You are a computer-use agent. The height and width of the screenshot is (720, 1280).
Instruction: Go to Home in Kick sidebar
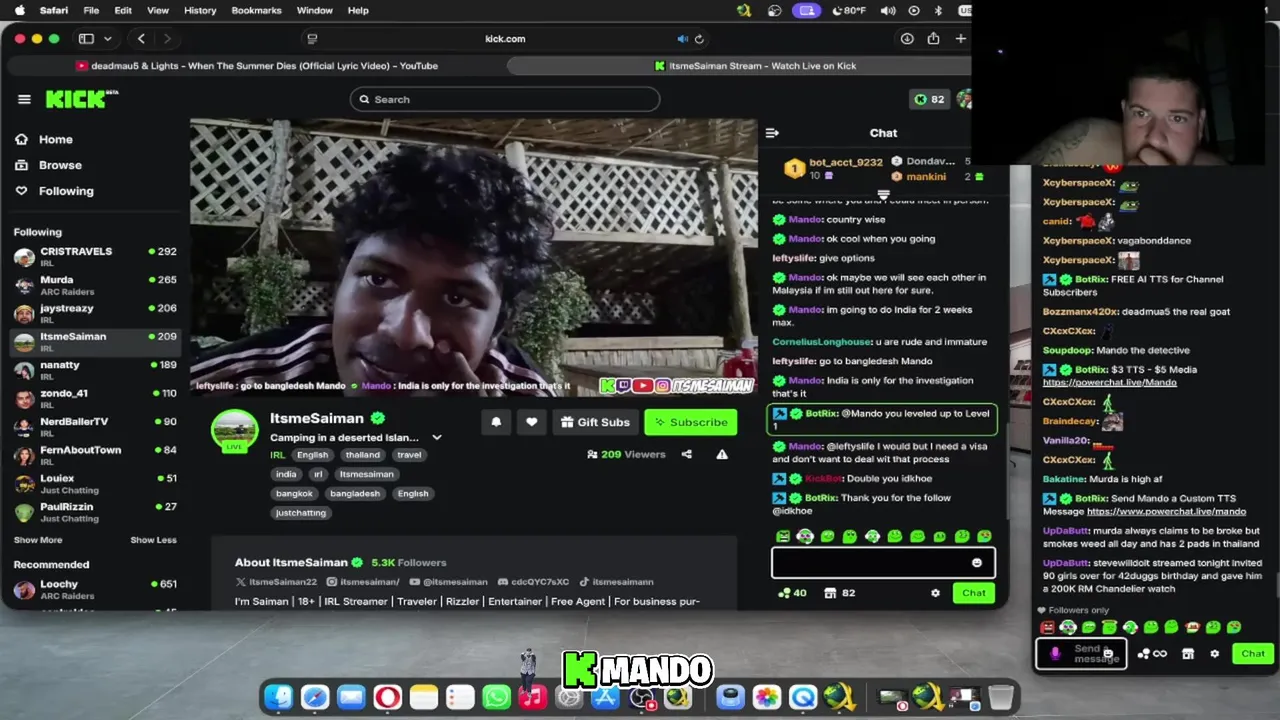click(x=56, y=139)
